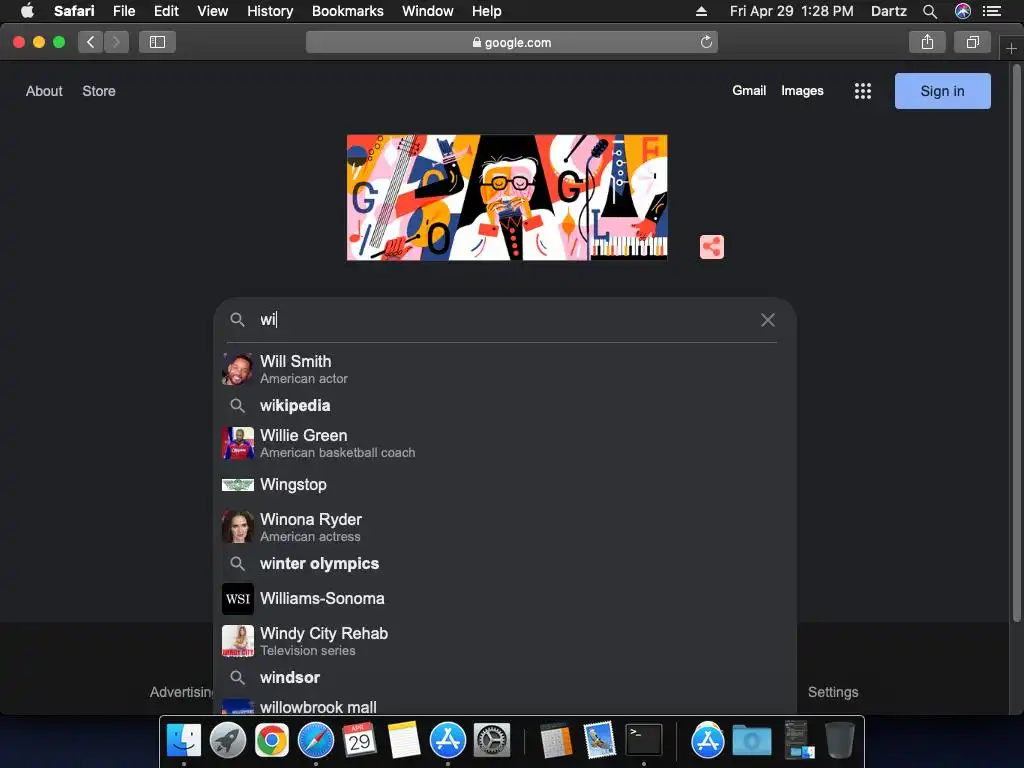Screen dimensions: 1024x768
Task: Open the Settings footer link
Action: coord(833,692)
